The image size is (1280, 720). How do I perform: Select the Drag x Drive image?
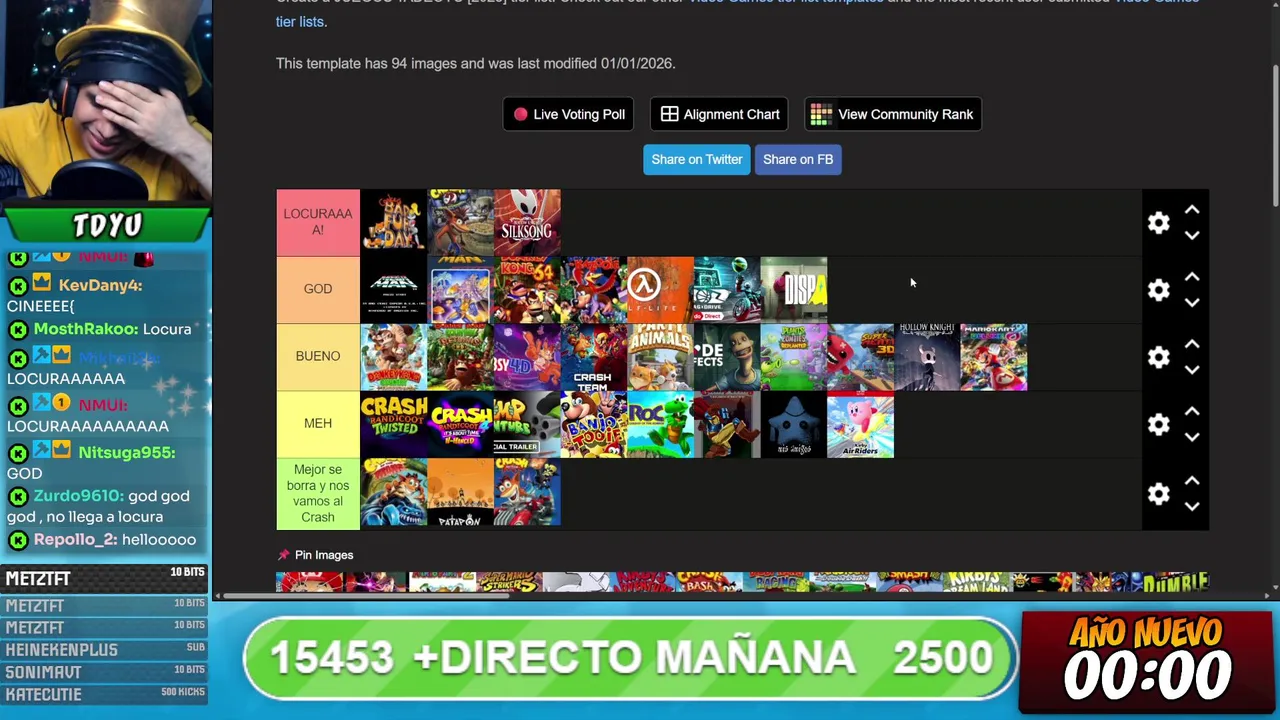point(727,290)
